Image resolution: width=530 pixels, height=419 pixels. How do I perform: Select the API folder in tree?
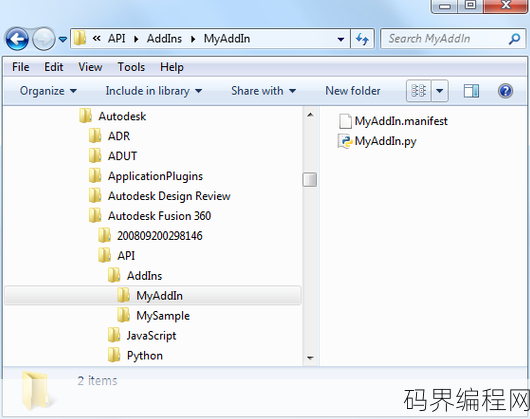click(x=126, y=256)
